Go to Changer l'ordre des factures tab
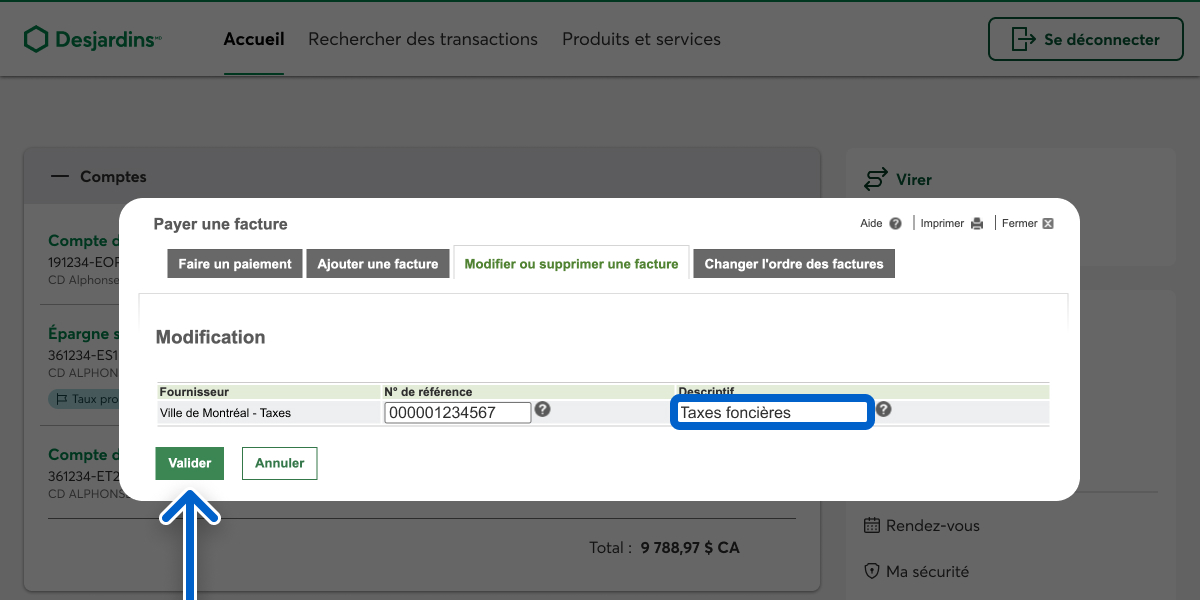This screenshot has width=1200, height=600. pyautogui.click(x=794, y=264)
